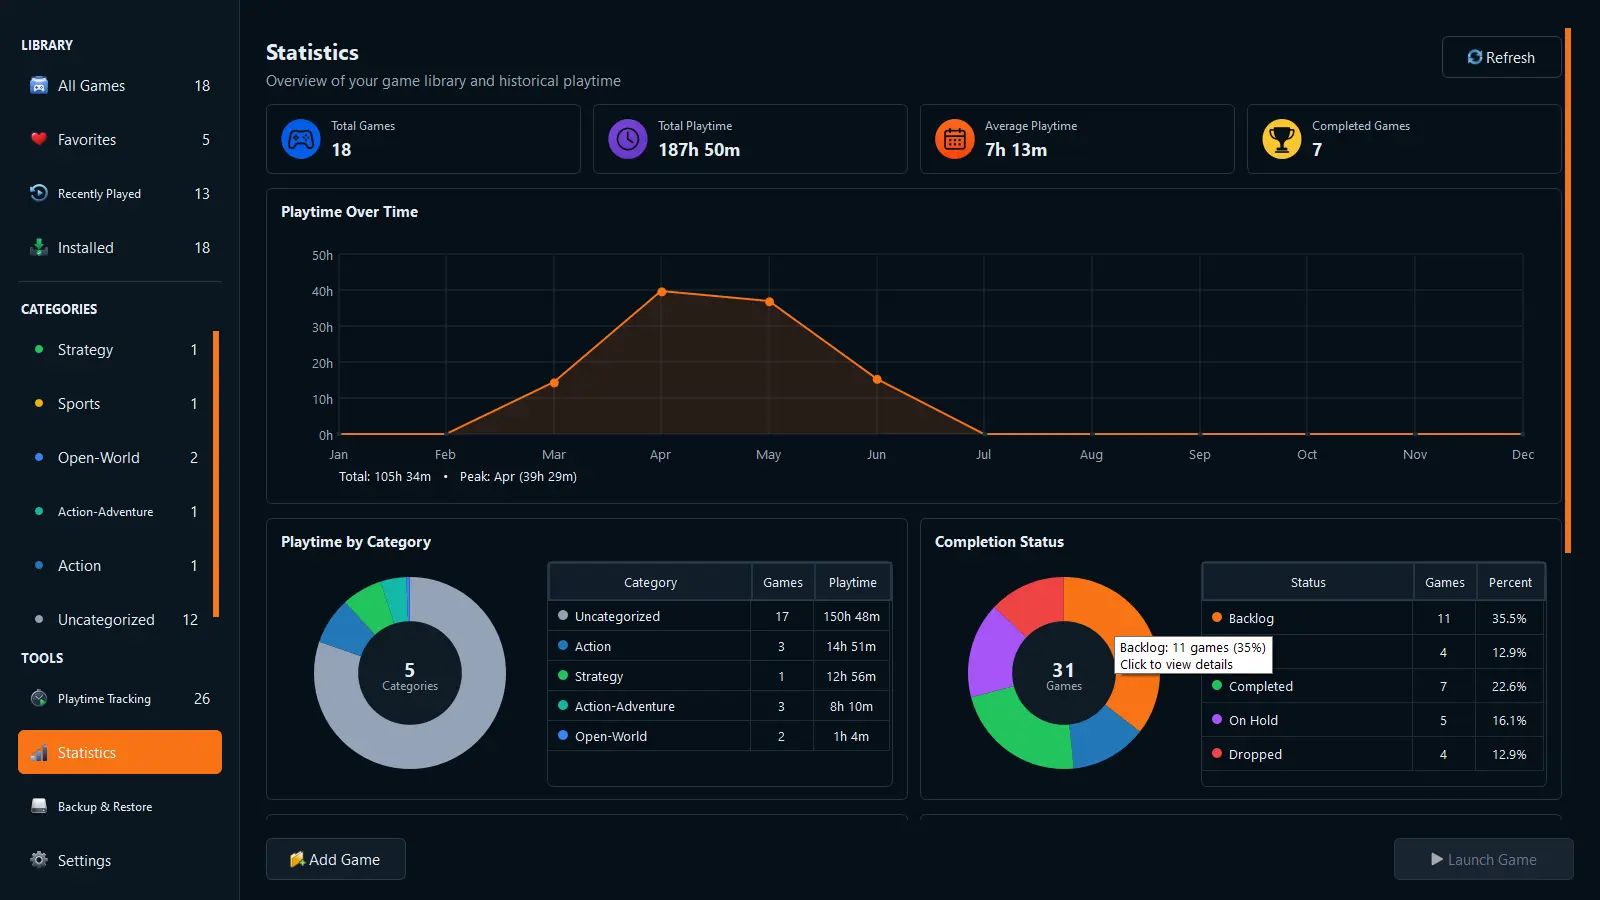1600x900 pixels.
Task: Click the Add Game button
Action: [336, 859]
